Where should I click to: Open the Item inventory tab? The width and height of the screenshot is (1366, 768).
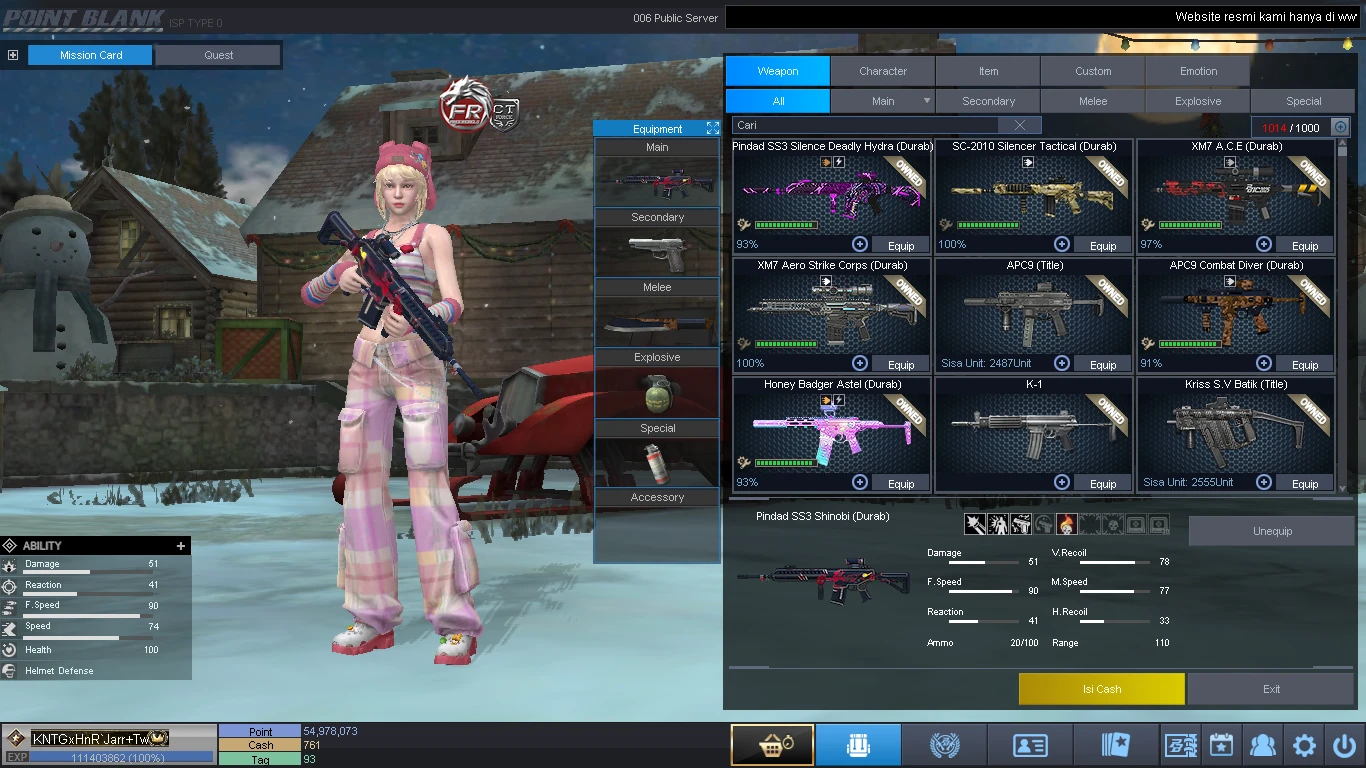point(988,71)
